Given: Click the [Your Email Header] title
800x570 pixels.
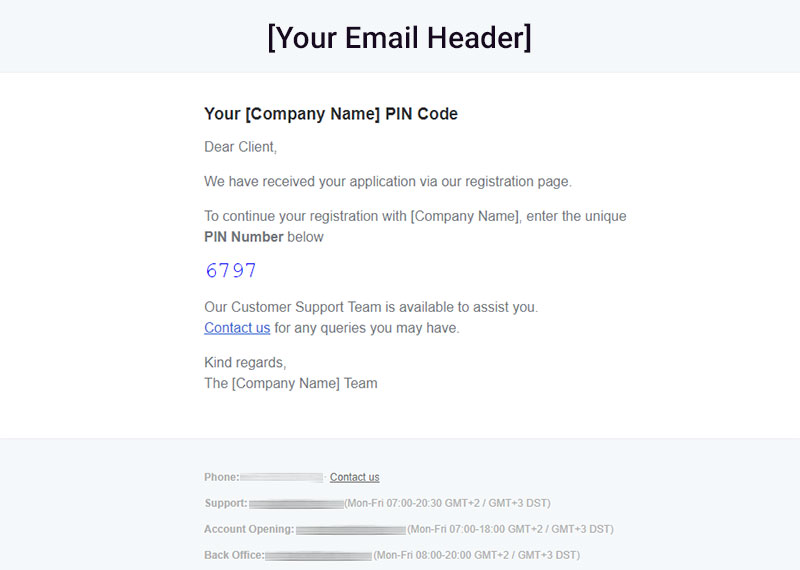Looking at the screenshot, I should tap(399, 38).
